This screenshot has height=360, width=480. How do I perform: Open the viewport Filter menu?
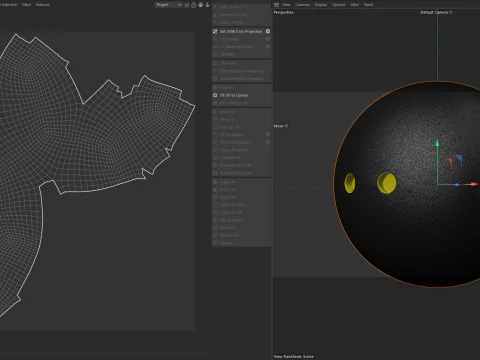[355, 5]
